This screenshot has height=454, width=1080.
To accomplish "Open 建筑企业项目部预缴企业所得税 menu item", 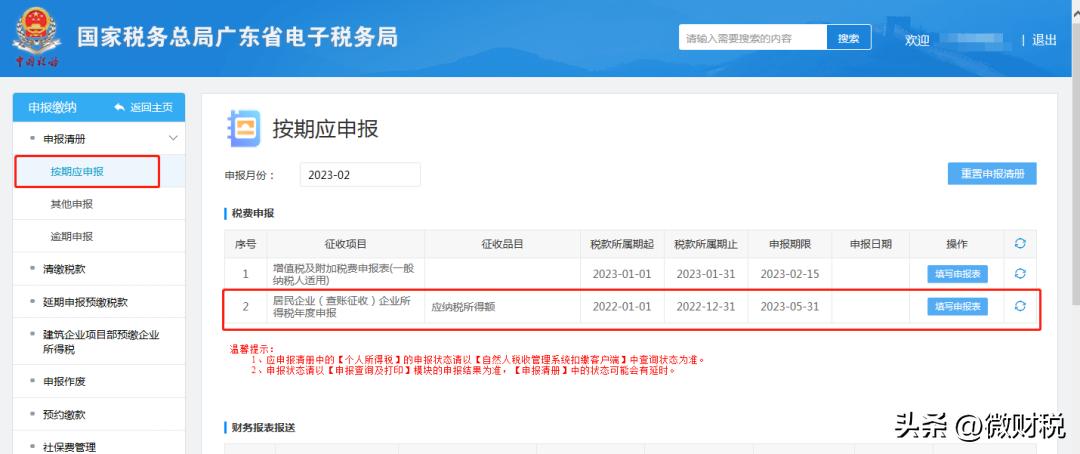I will (101, 342).
